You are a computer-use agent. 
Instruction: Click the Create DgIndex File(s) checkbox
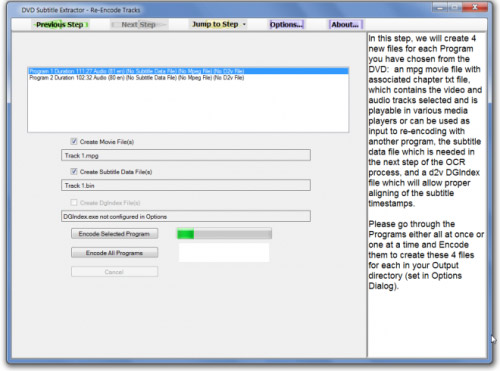tap(74, 202)
